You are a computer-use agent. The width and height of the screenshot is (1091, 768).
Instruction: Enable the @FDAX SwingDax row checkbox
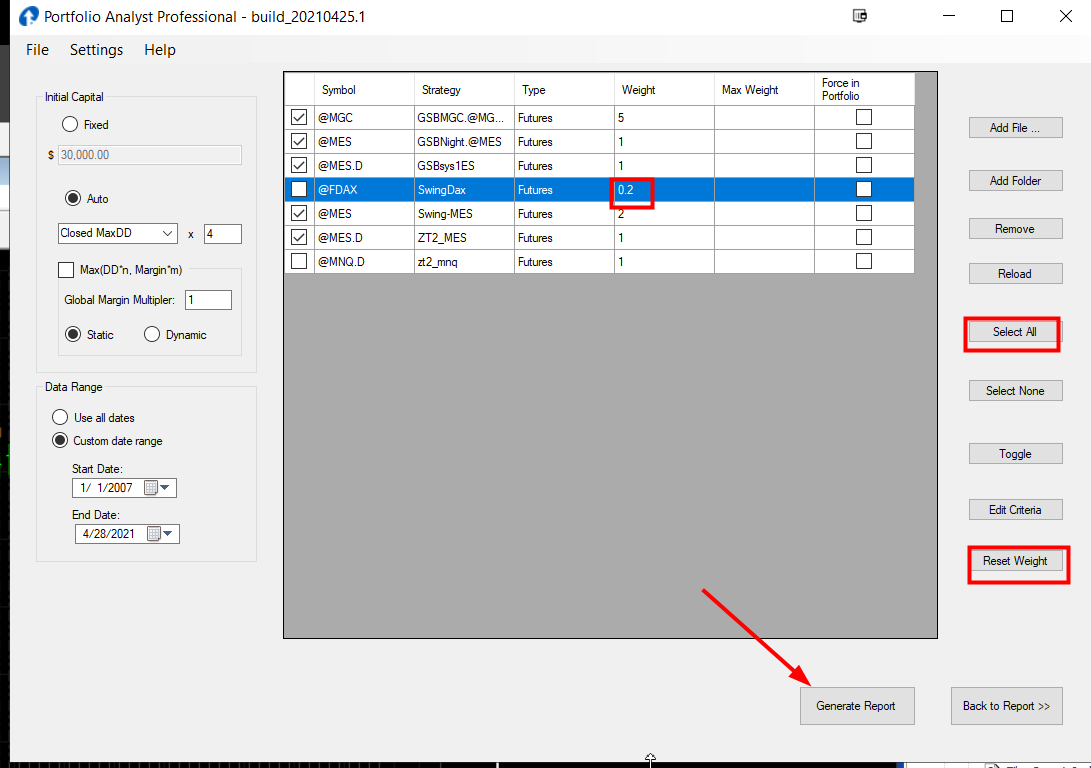(x=299, y=189)
